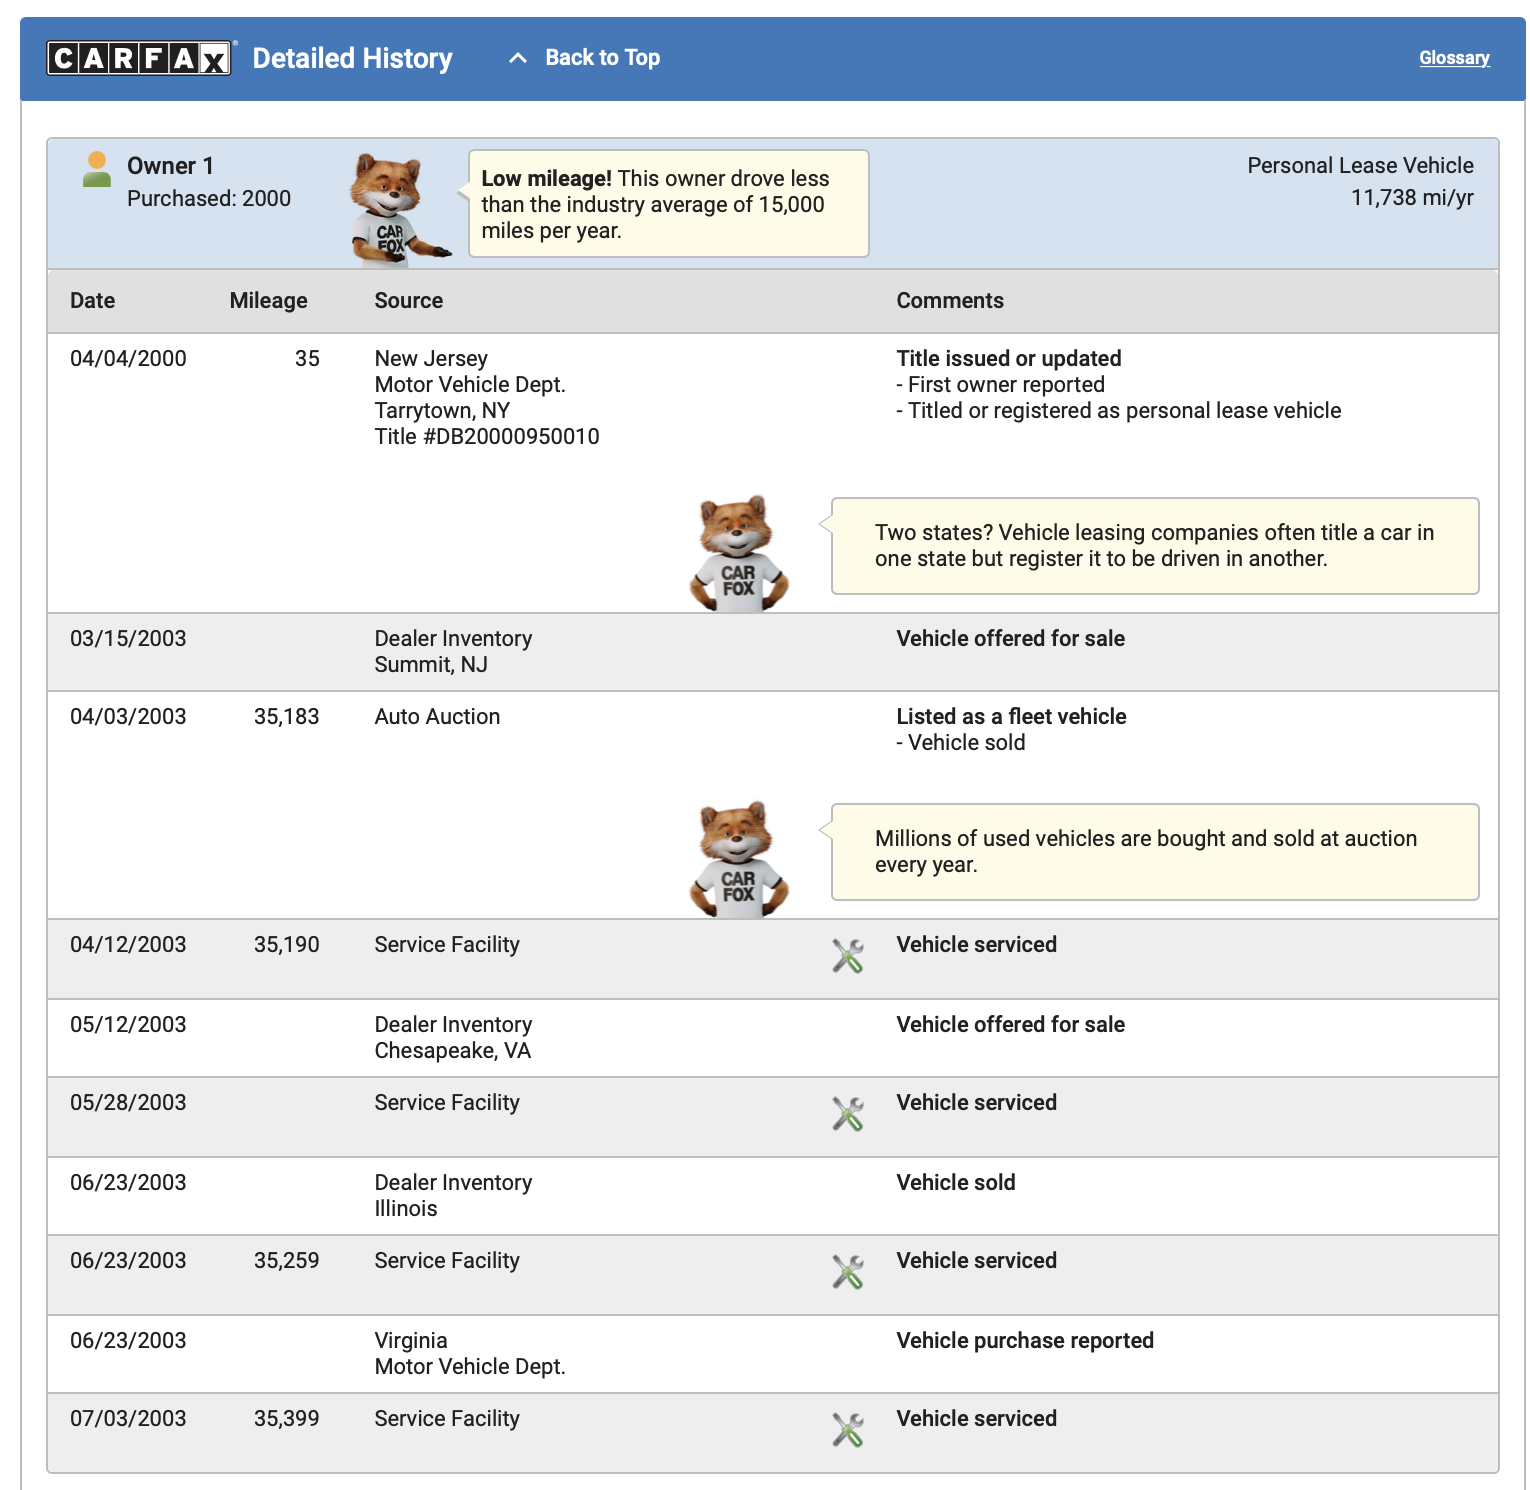Click the Owner 1 person icon

click(97, 169)
